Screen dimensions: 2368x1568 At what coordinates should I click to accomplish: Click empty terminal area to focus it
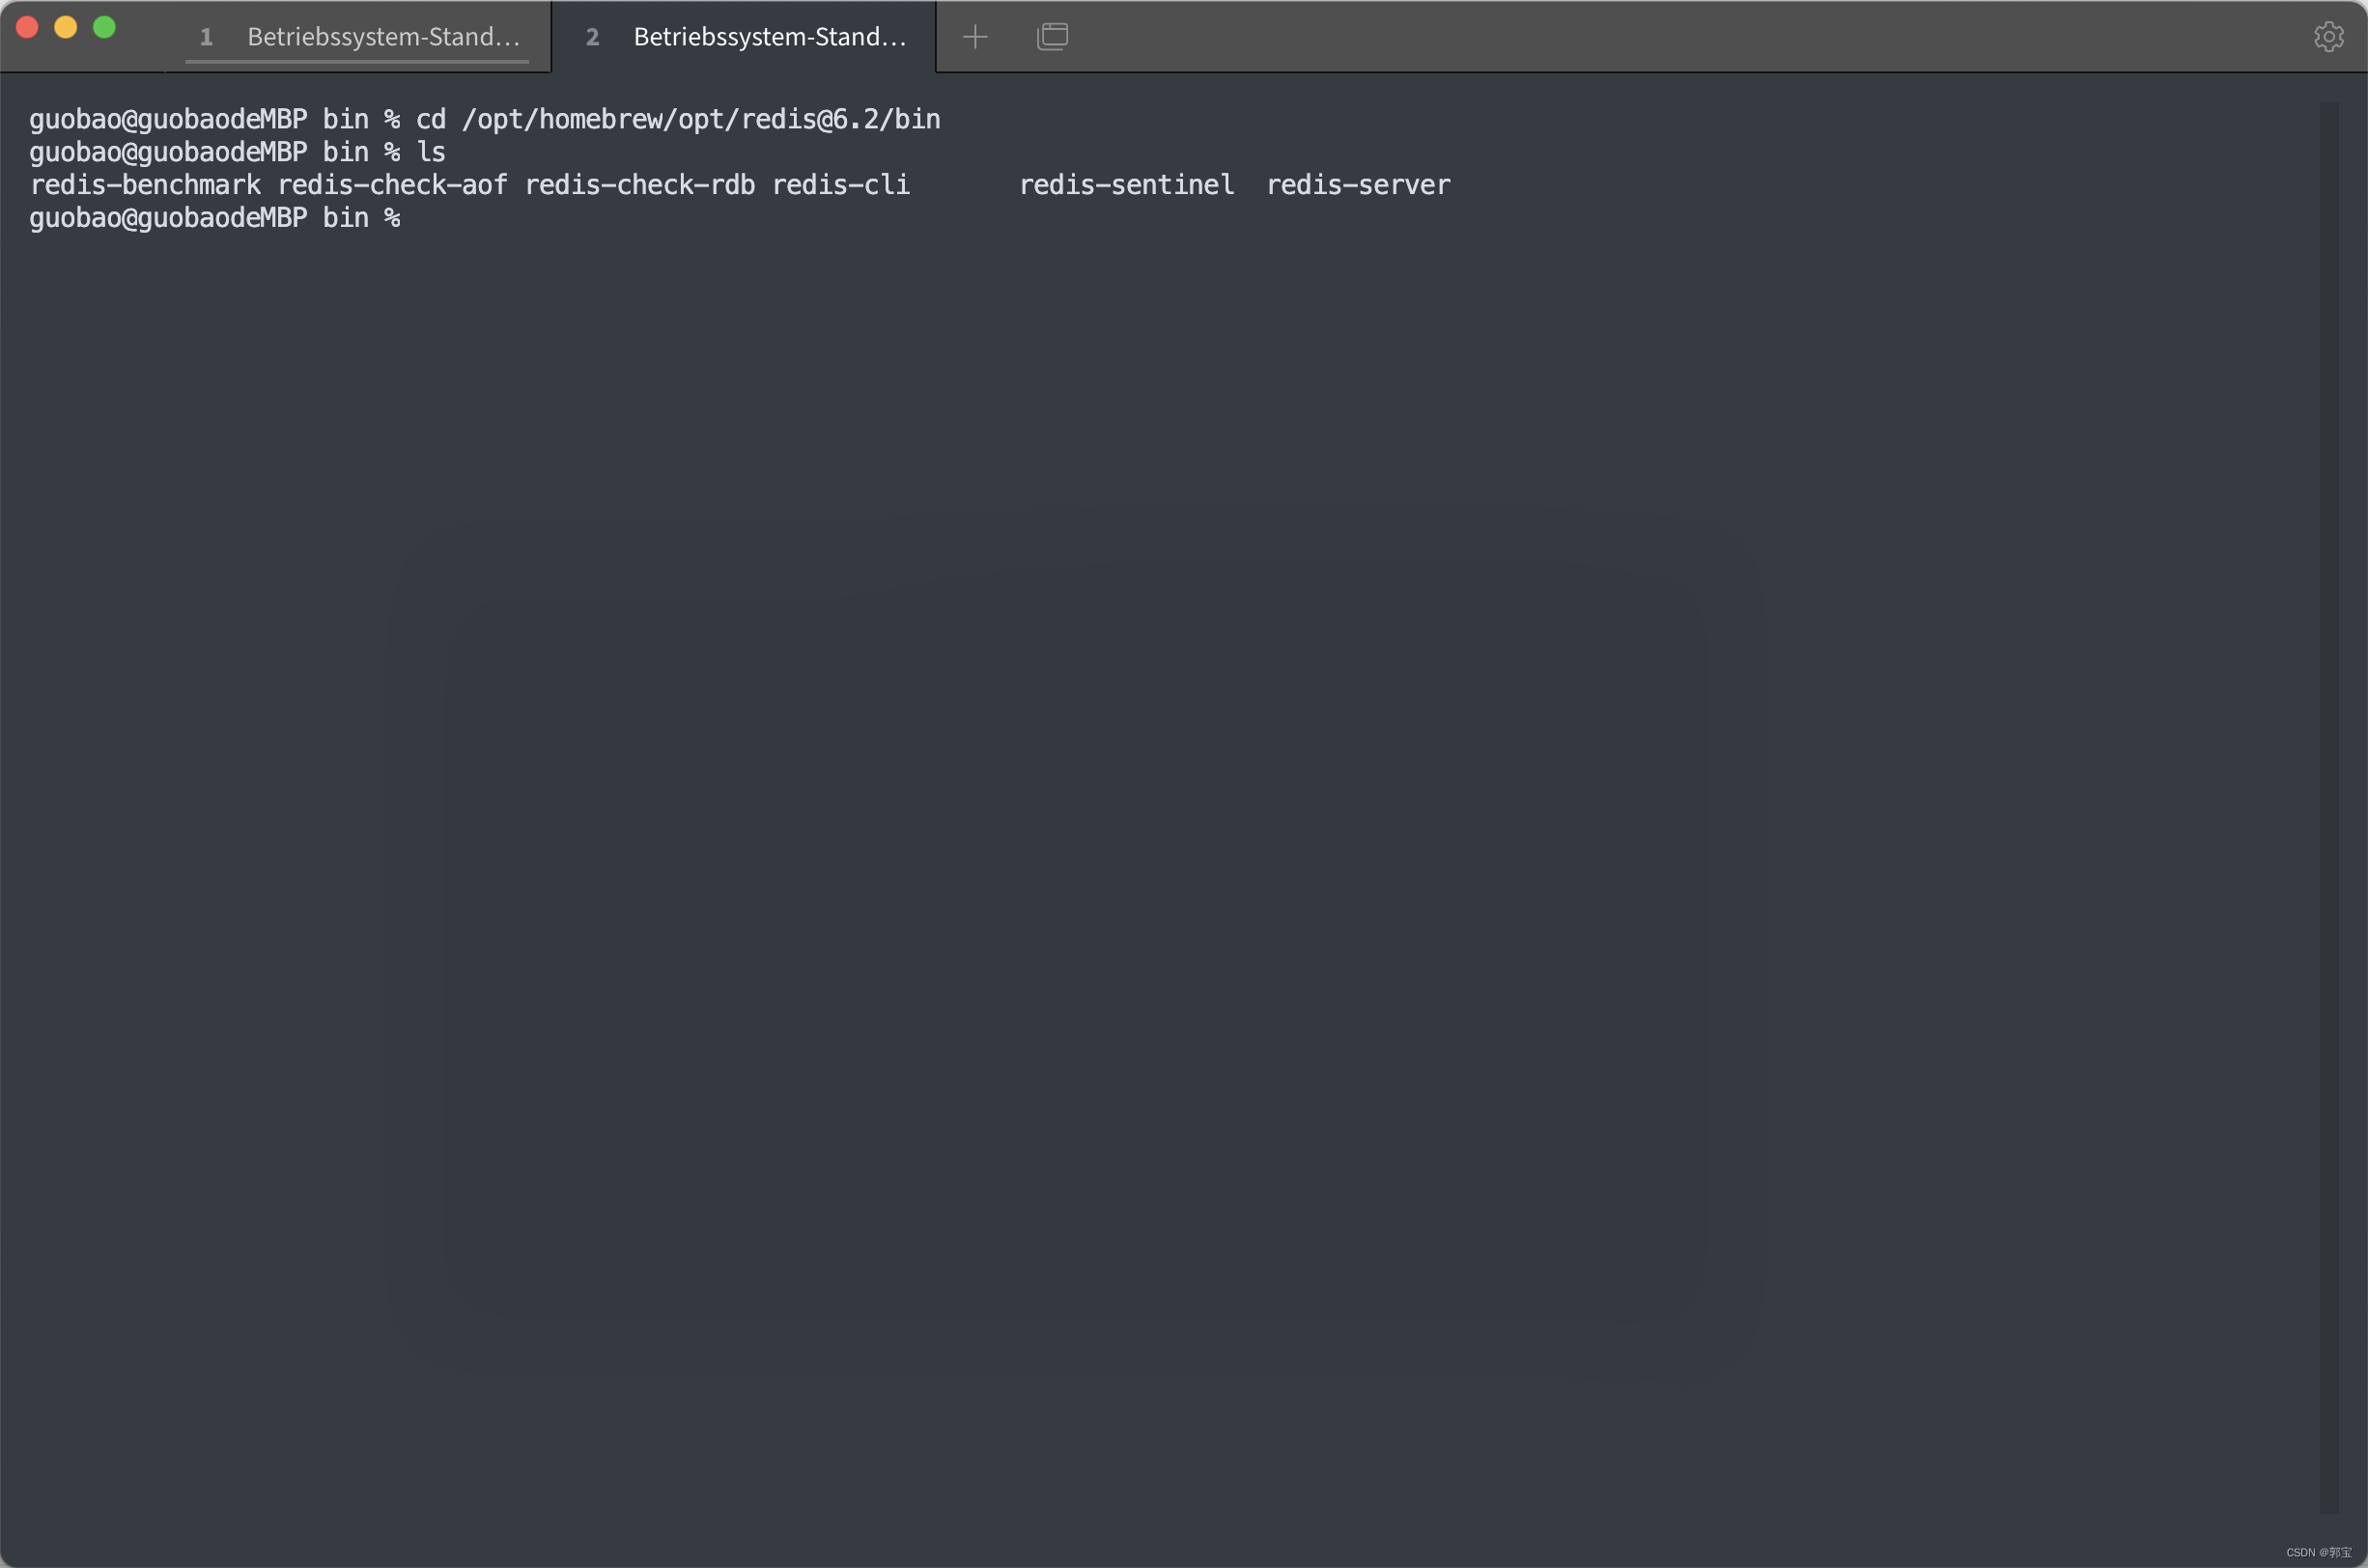point(1200,800)
